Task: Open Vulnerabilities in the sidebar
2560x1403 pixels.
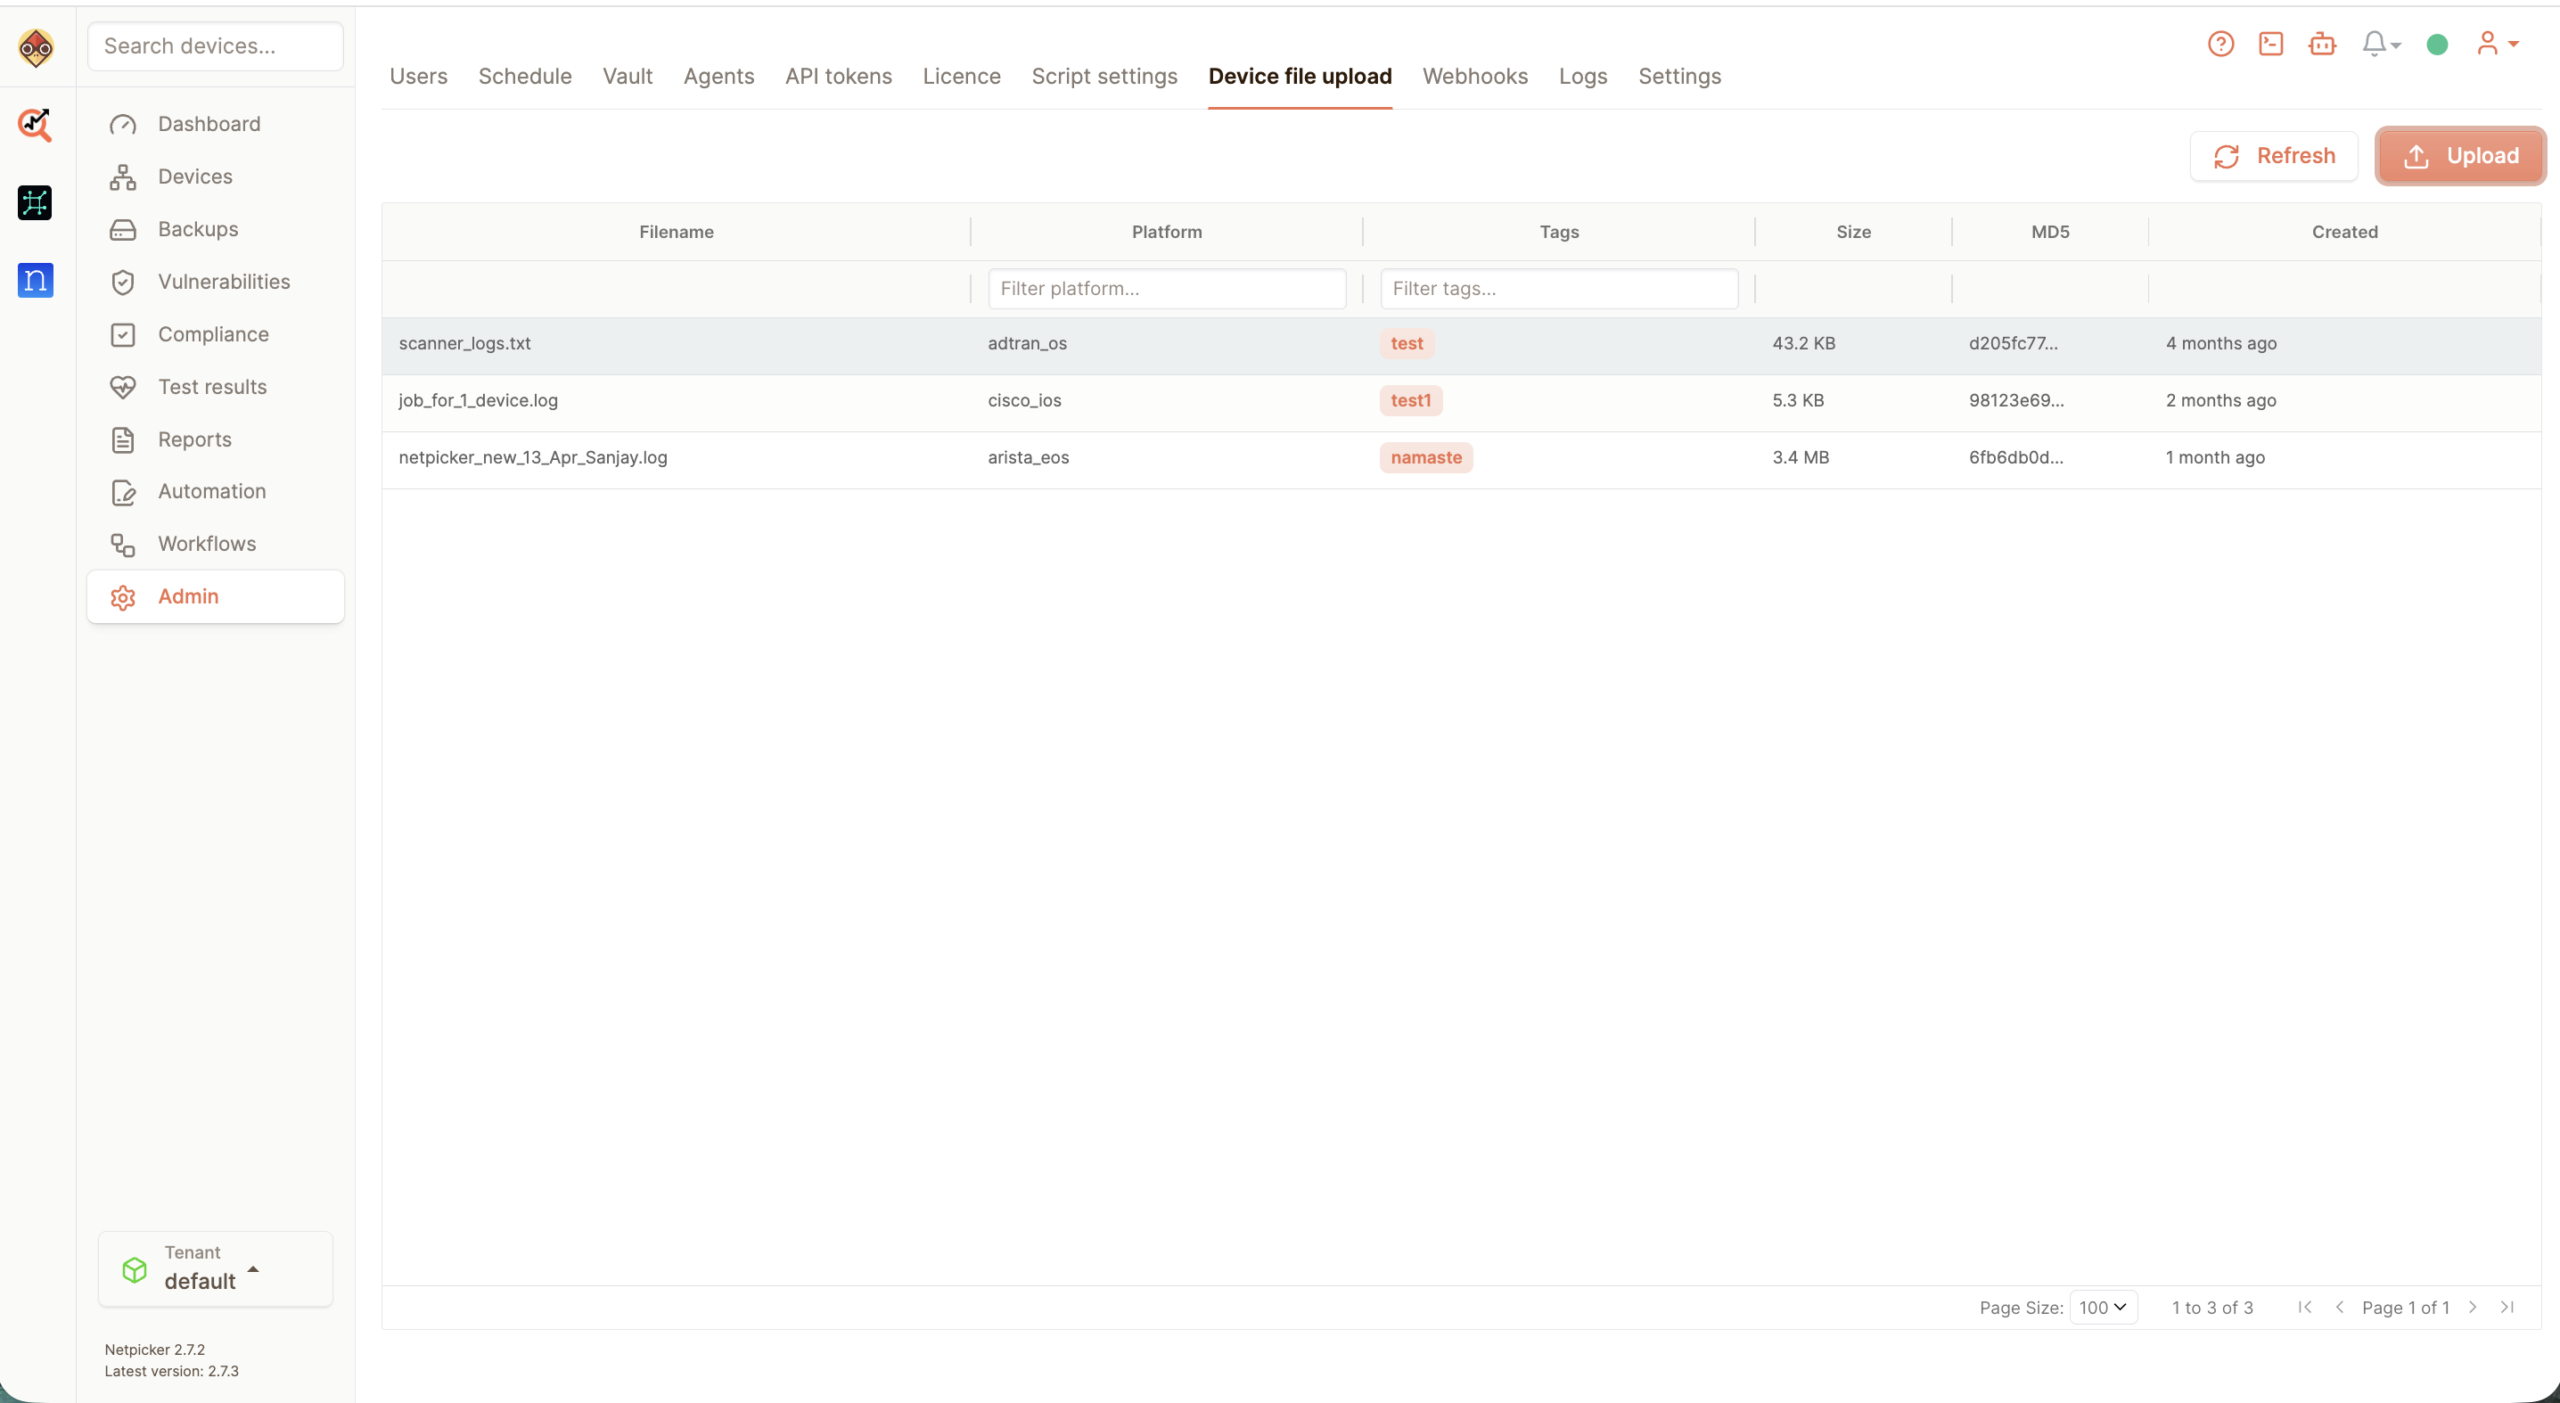Action: [x=215, y=282]
